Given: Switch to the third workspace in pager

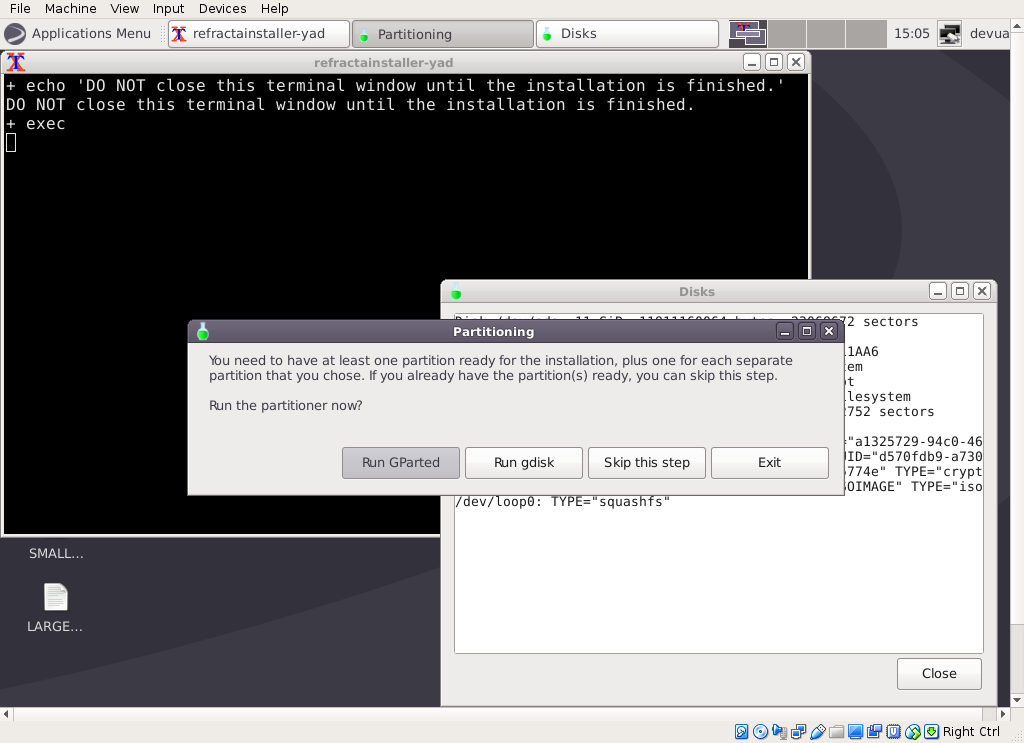Looking at the screenshot, I should (x=826, y=34).
